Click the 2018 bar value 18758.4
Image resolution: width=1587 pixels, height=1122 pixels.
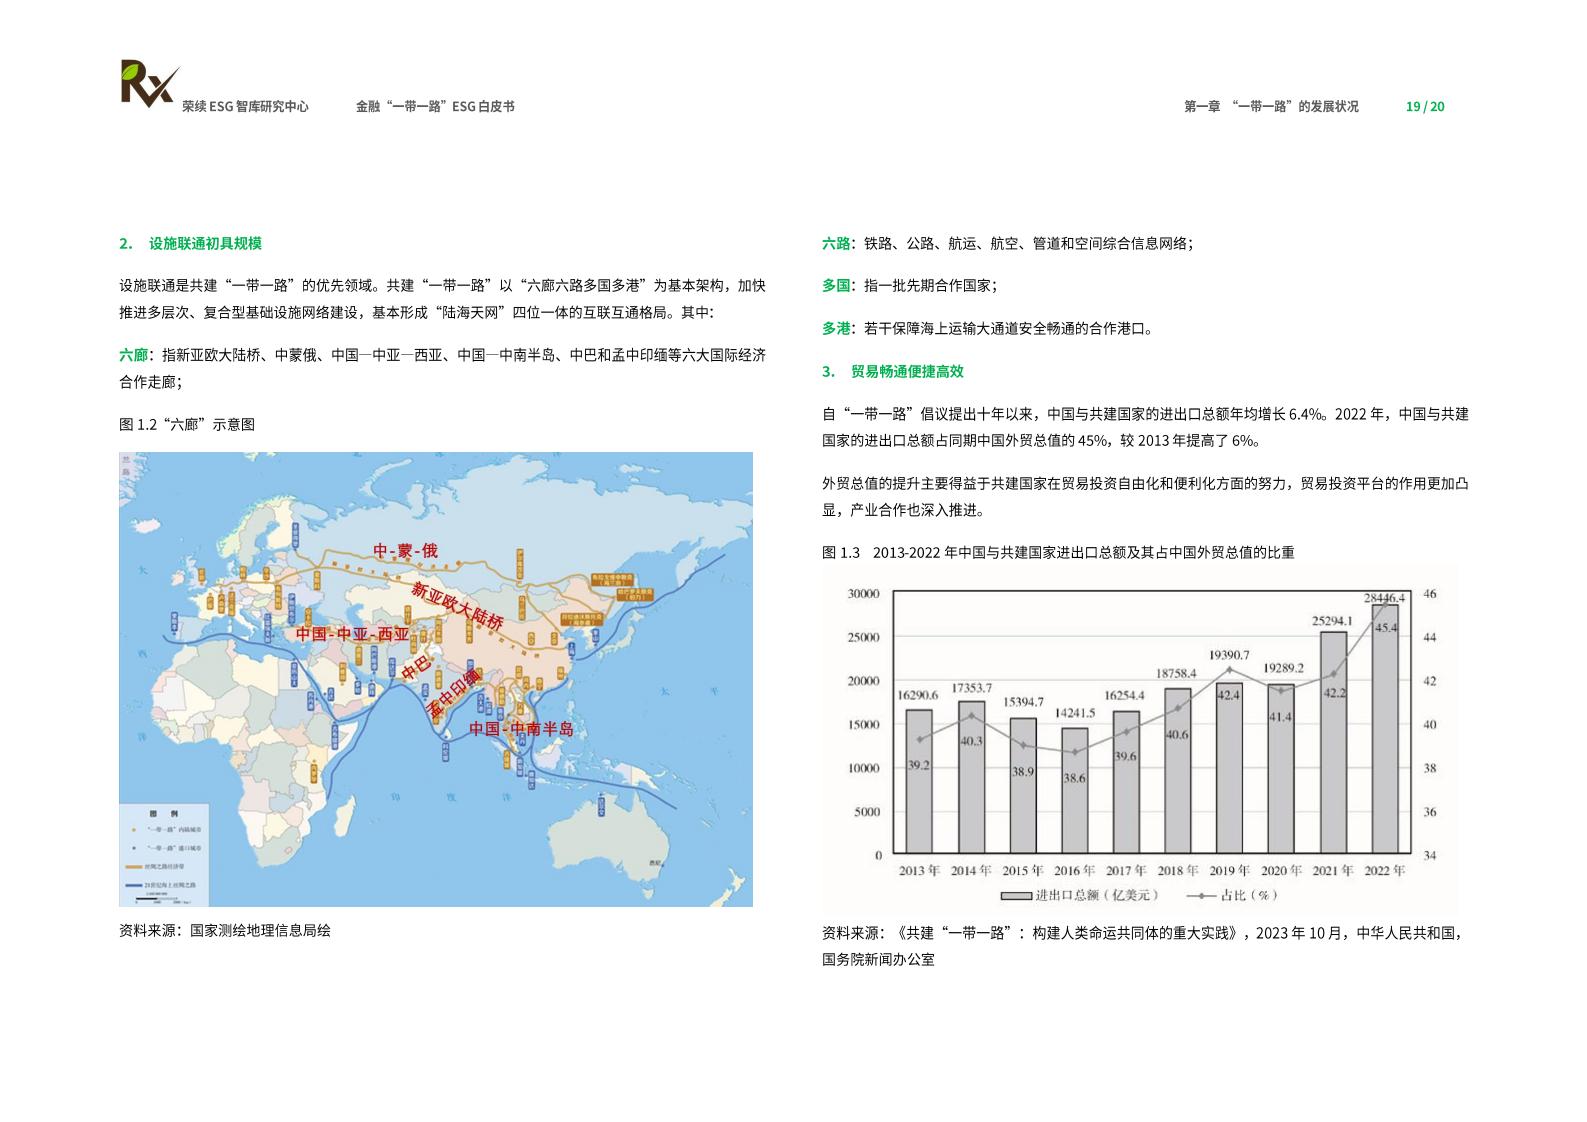click(x=1177, y=673)
